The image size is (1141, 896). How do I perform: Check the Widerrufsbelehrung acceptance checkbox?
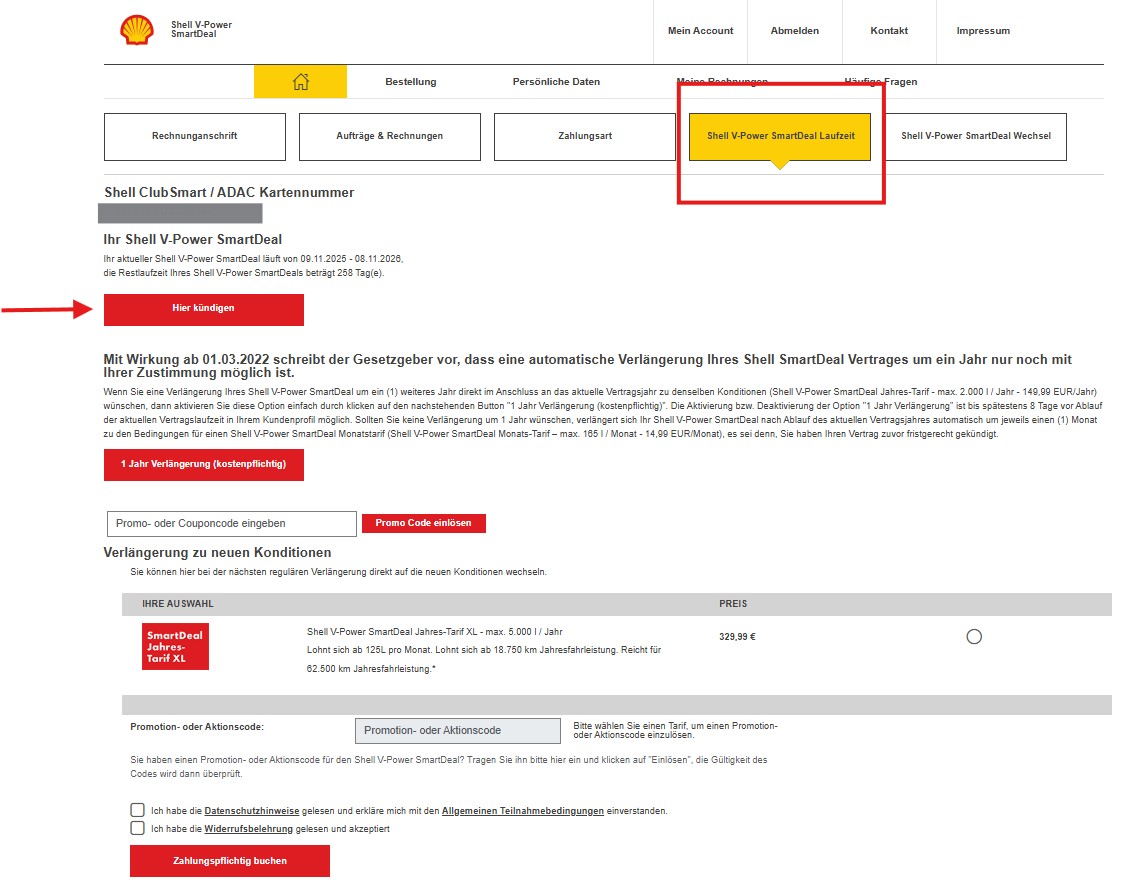click(x=137, y=828)
